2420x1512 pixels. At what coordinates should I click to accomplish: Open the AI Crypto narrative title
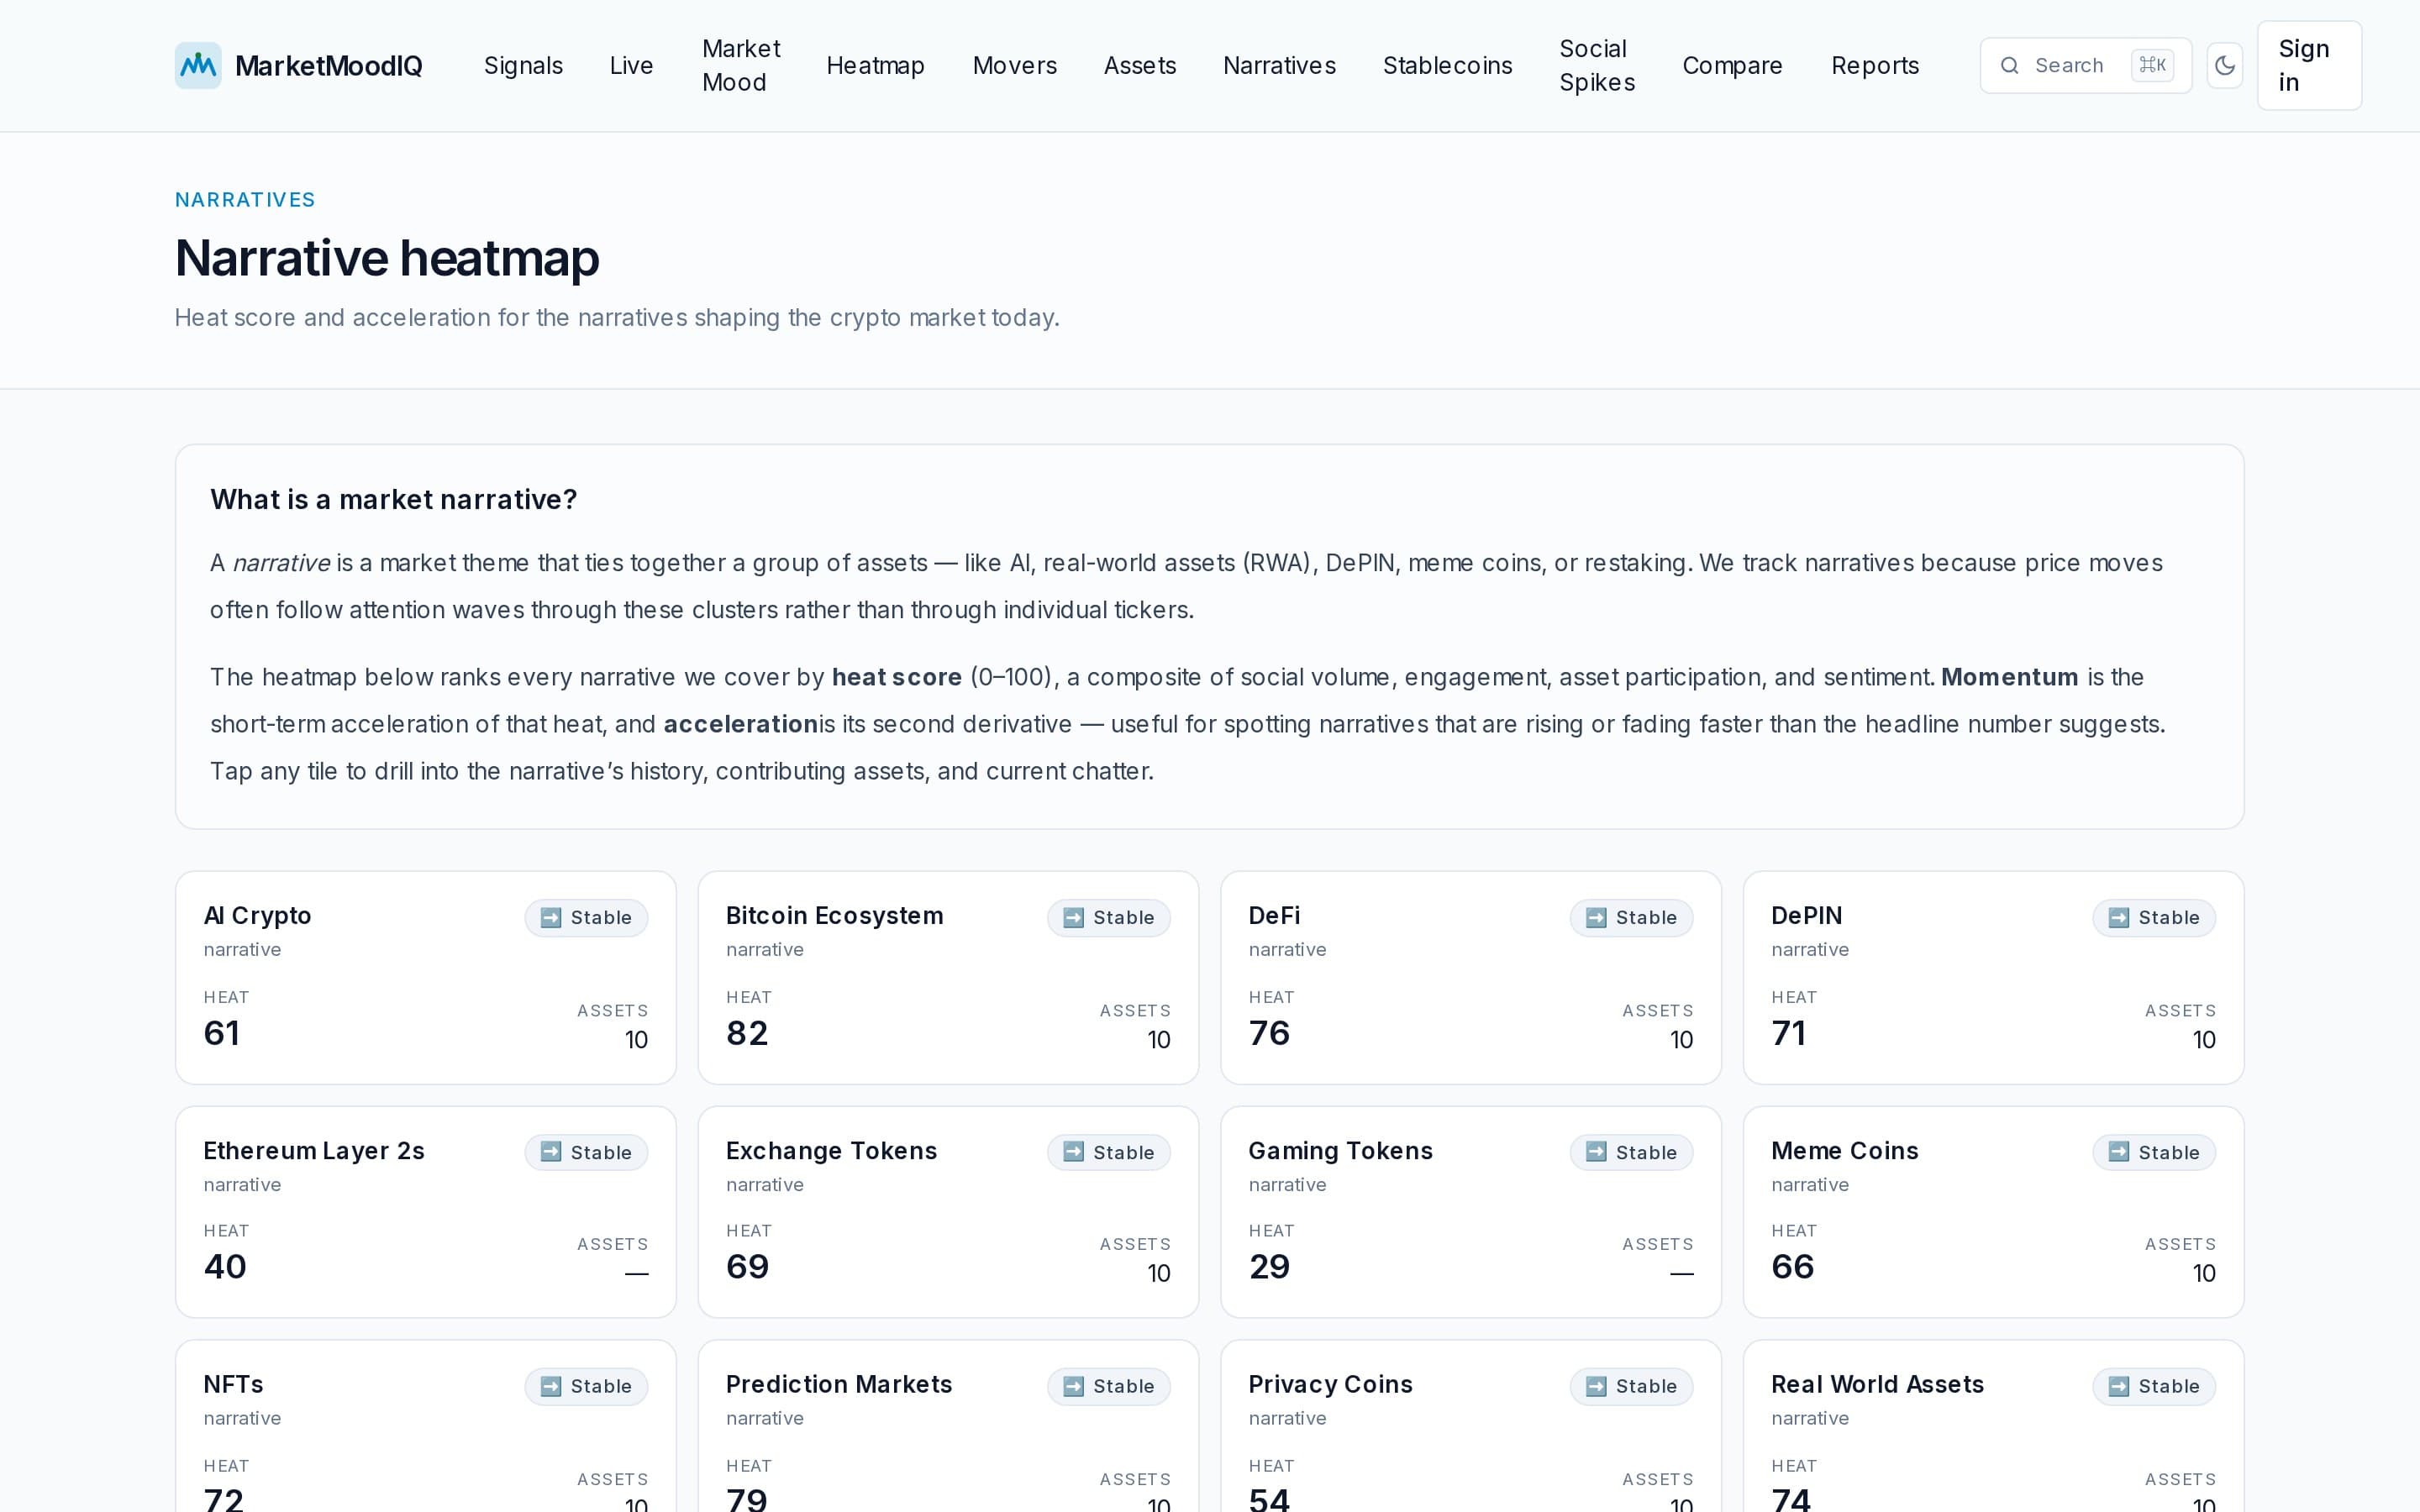click(257, 915)
